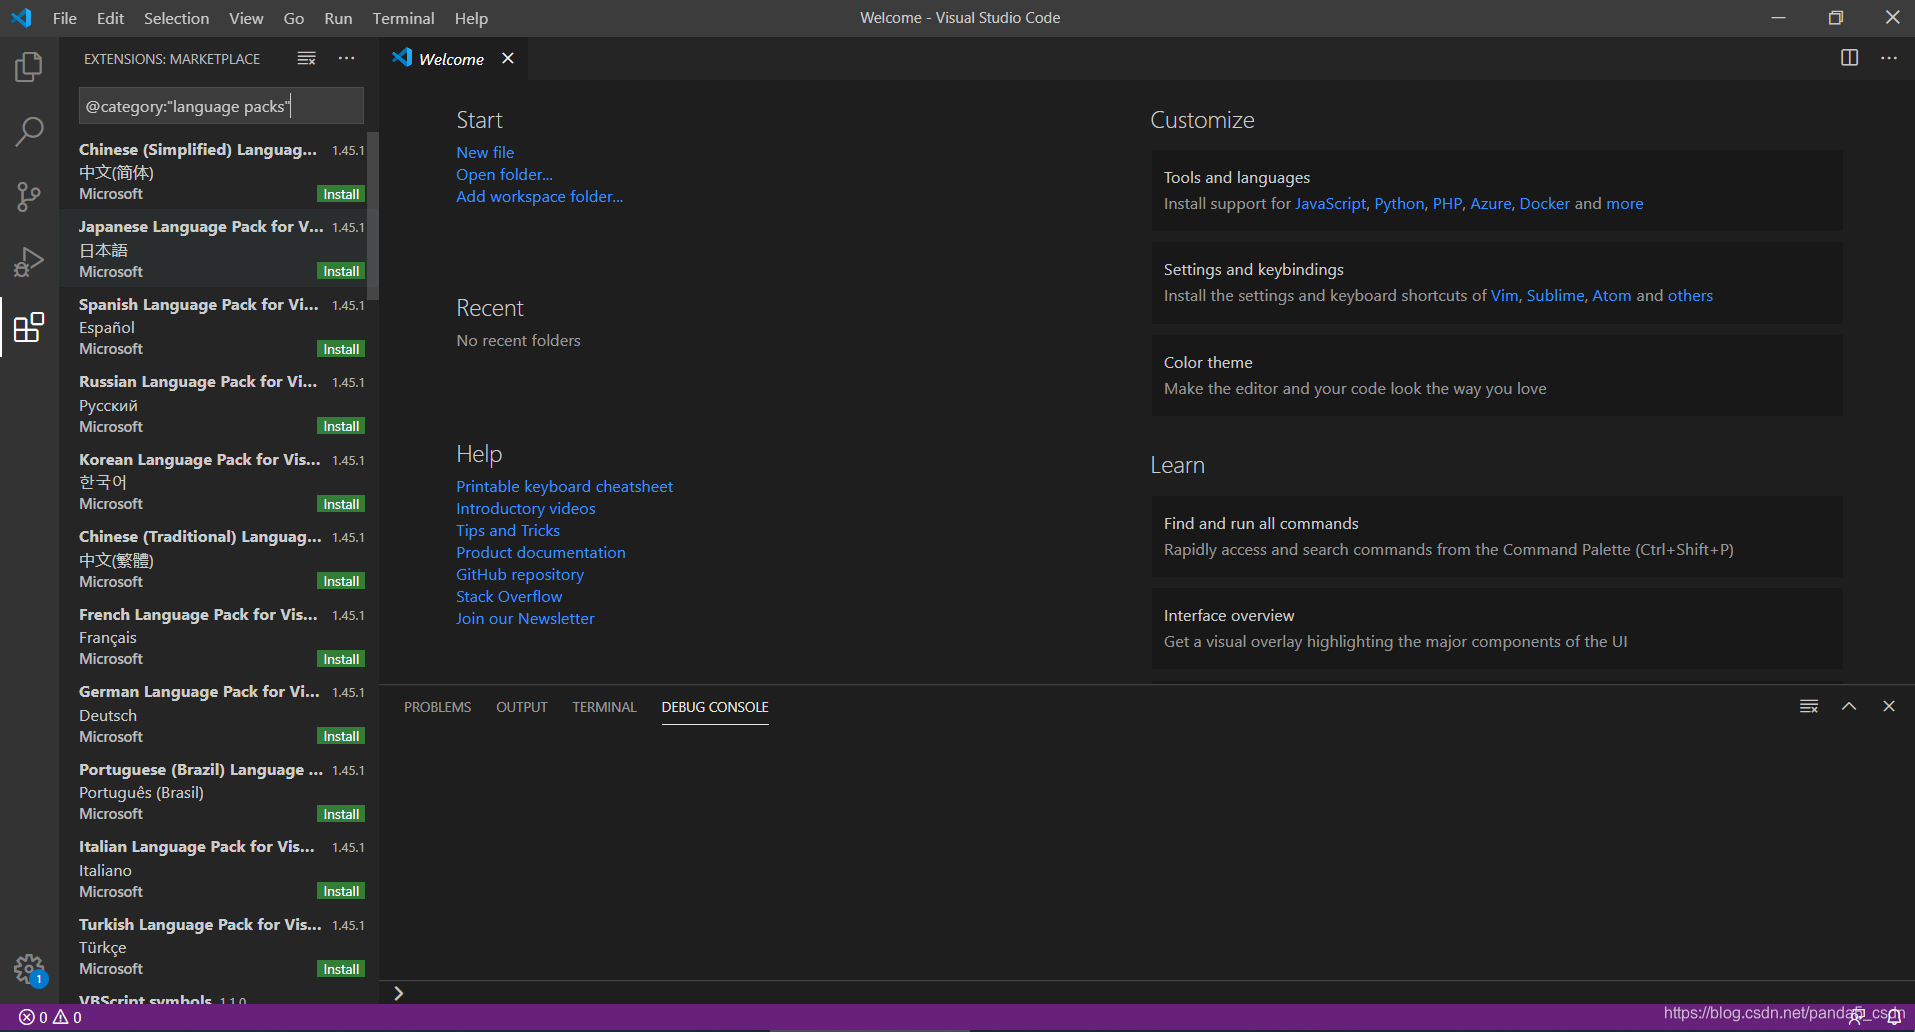Close the bottom panel

pos(1888,706)
